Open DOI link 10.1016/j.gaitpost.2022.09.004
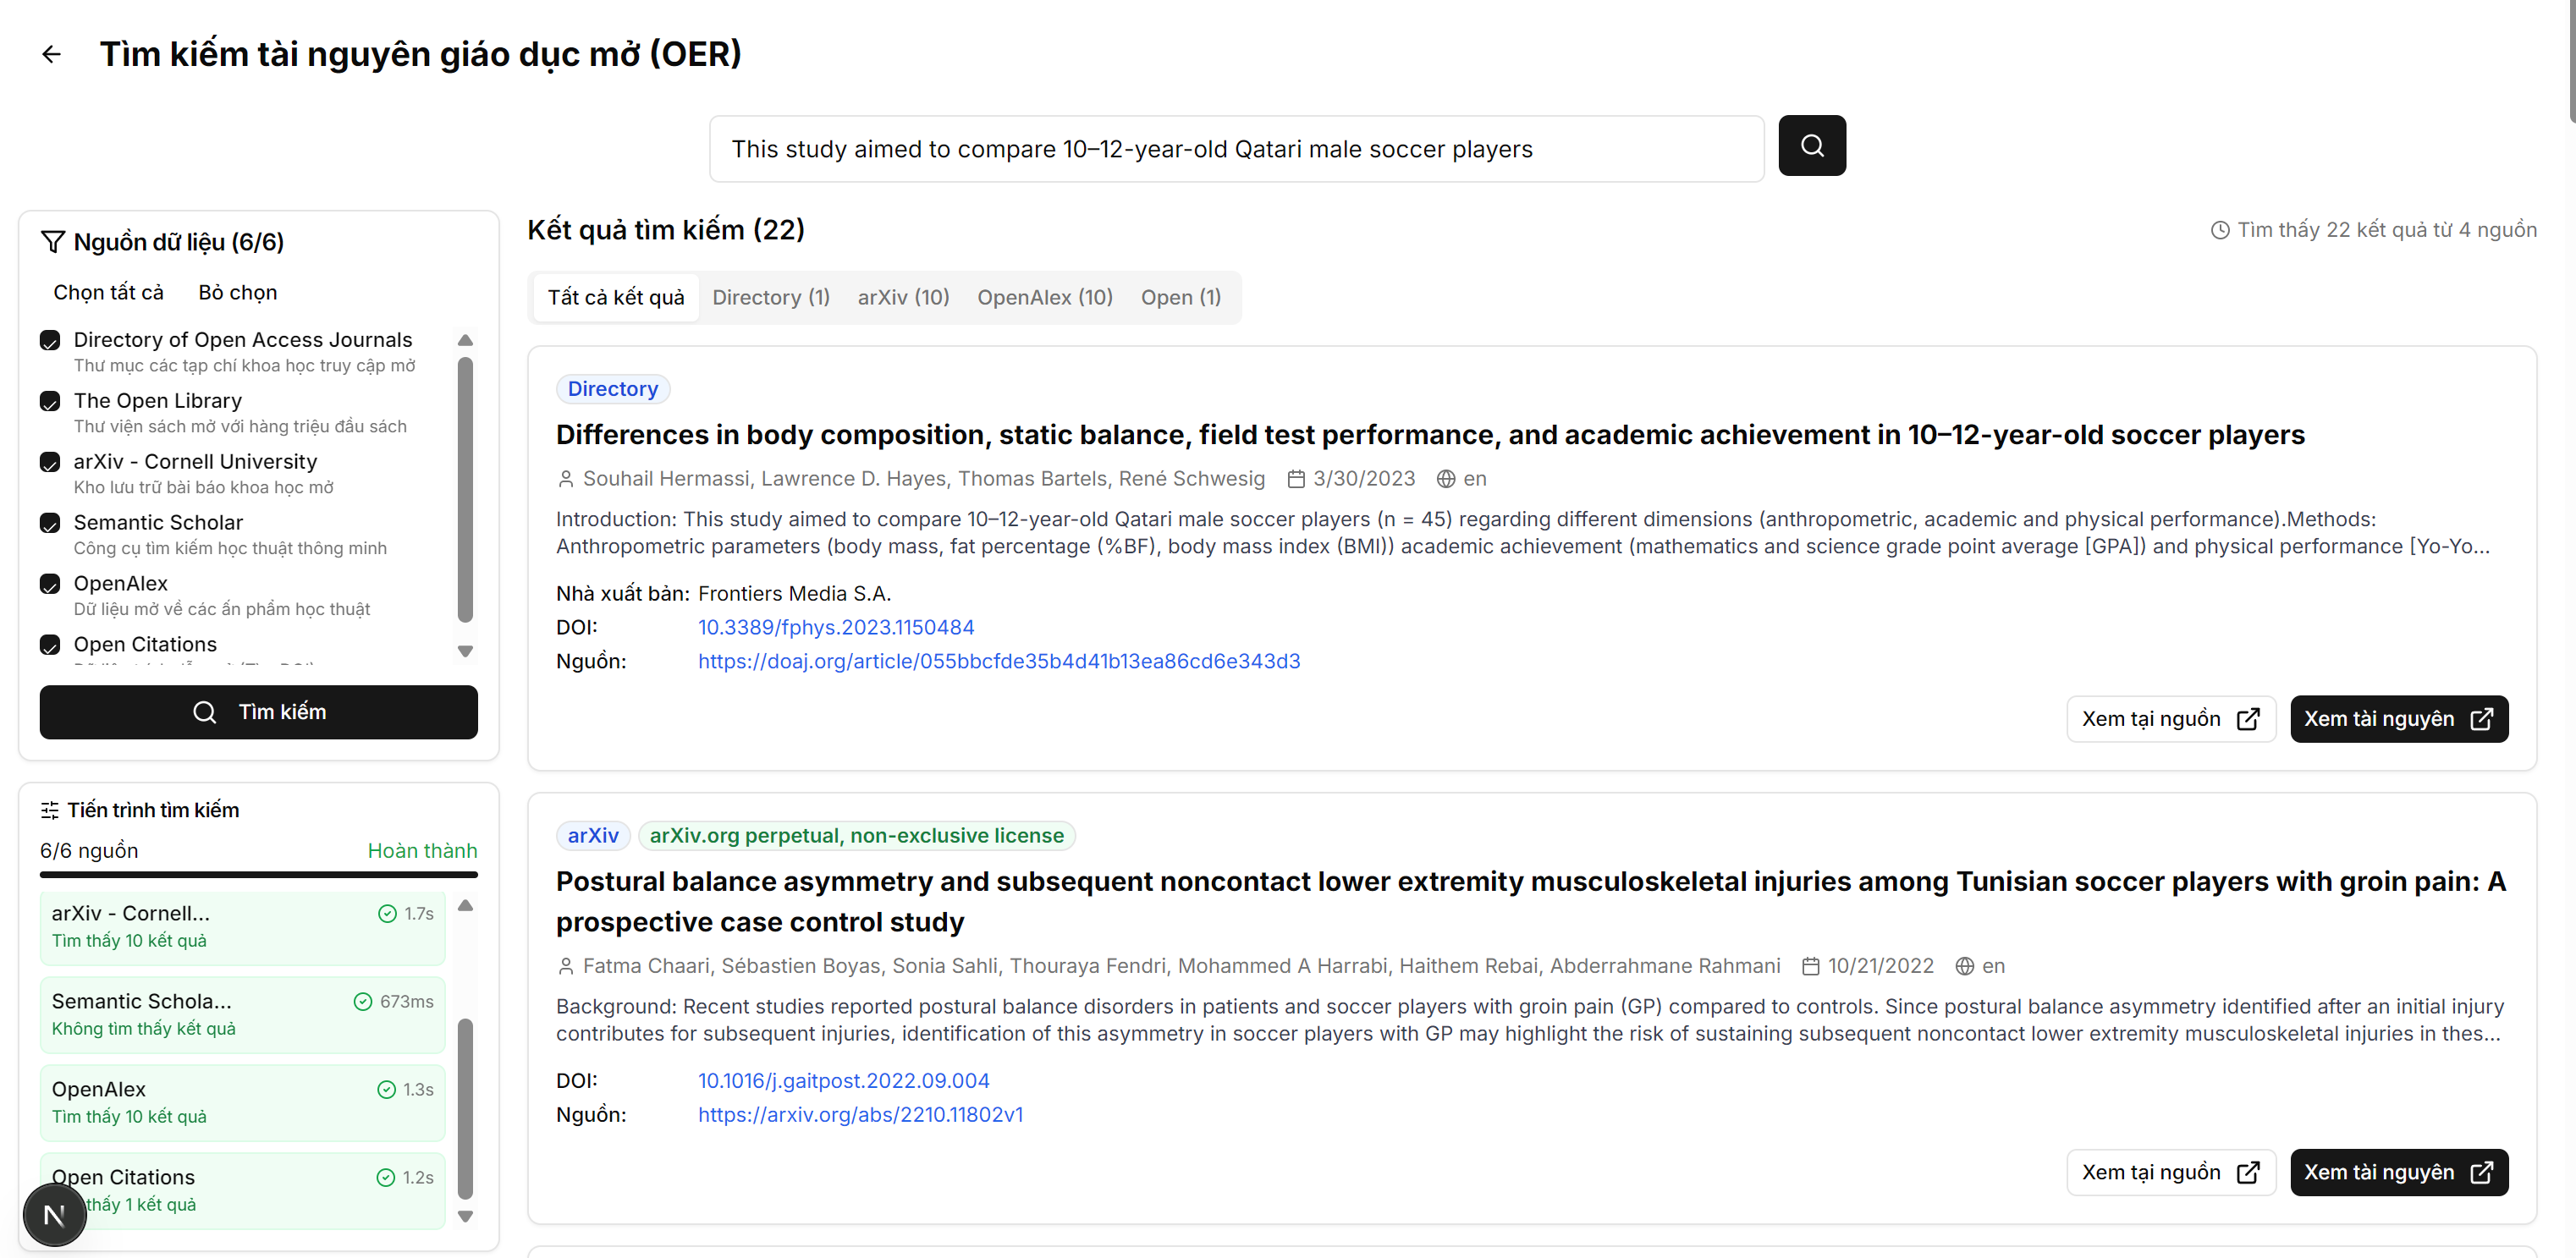 843,1081
